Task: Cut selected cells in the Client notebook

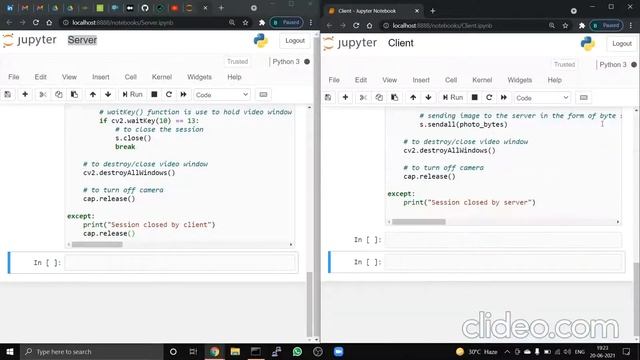Action: point(363,98)
